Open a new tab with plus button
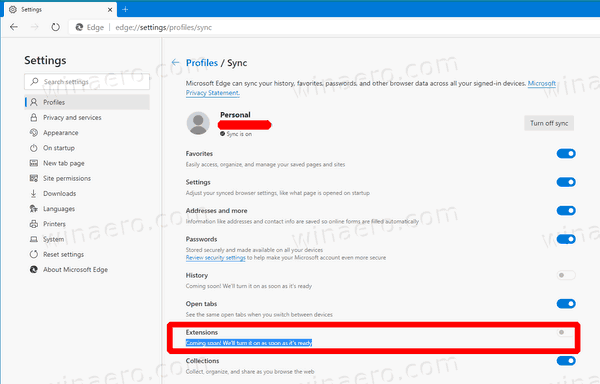 pos(125,10)
